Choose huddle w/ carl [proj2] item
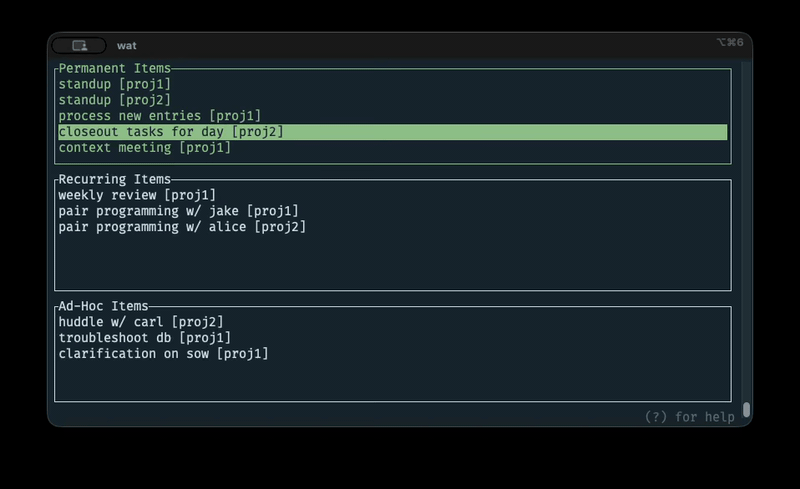The image size is (800, 489). (140, 322)
